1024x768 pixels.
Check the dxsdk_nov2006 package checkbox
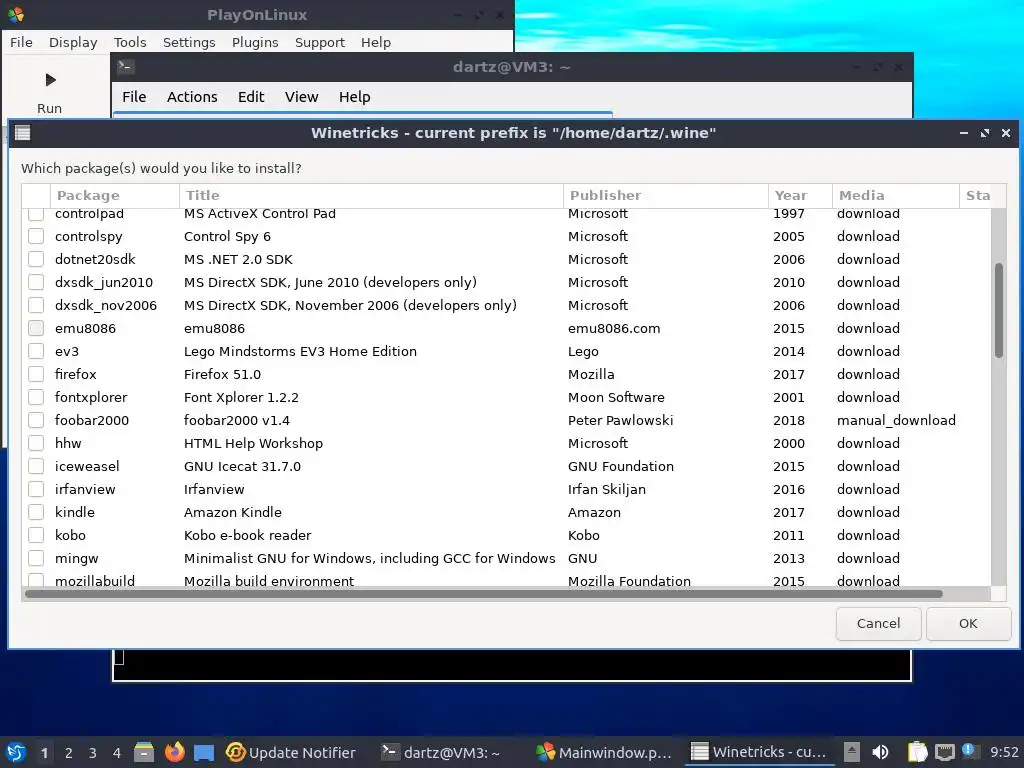36,305
